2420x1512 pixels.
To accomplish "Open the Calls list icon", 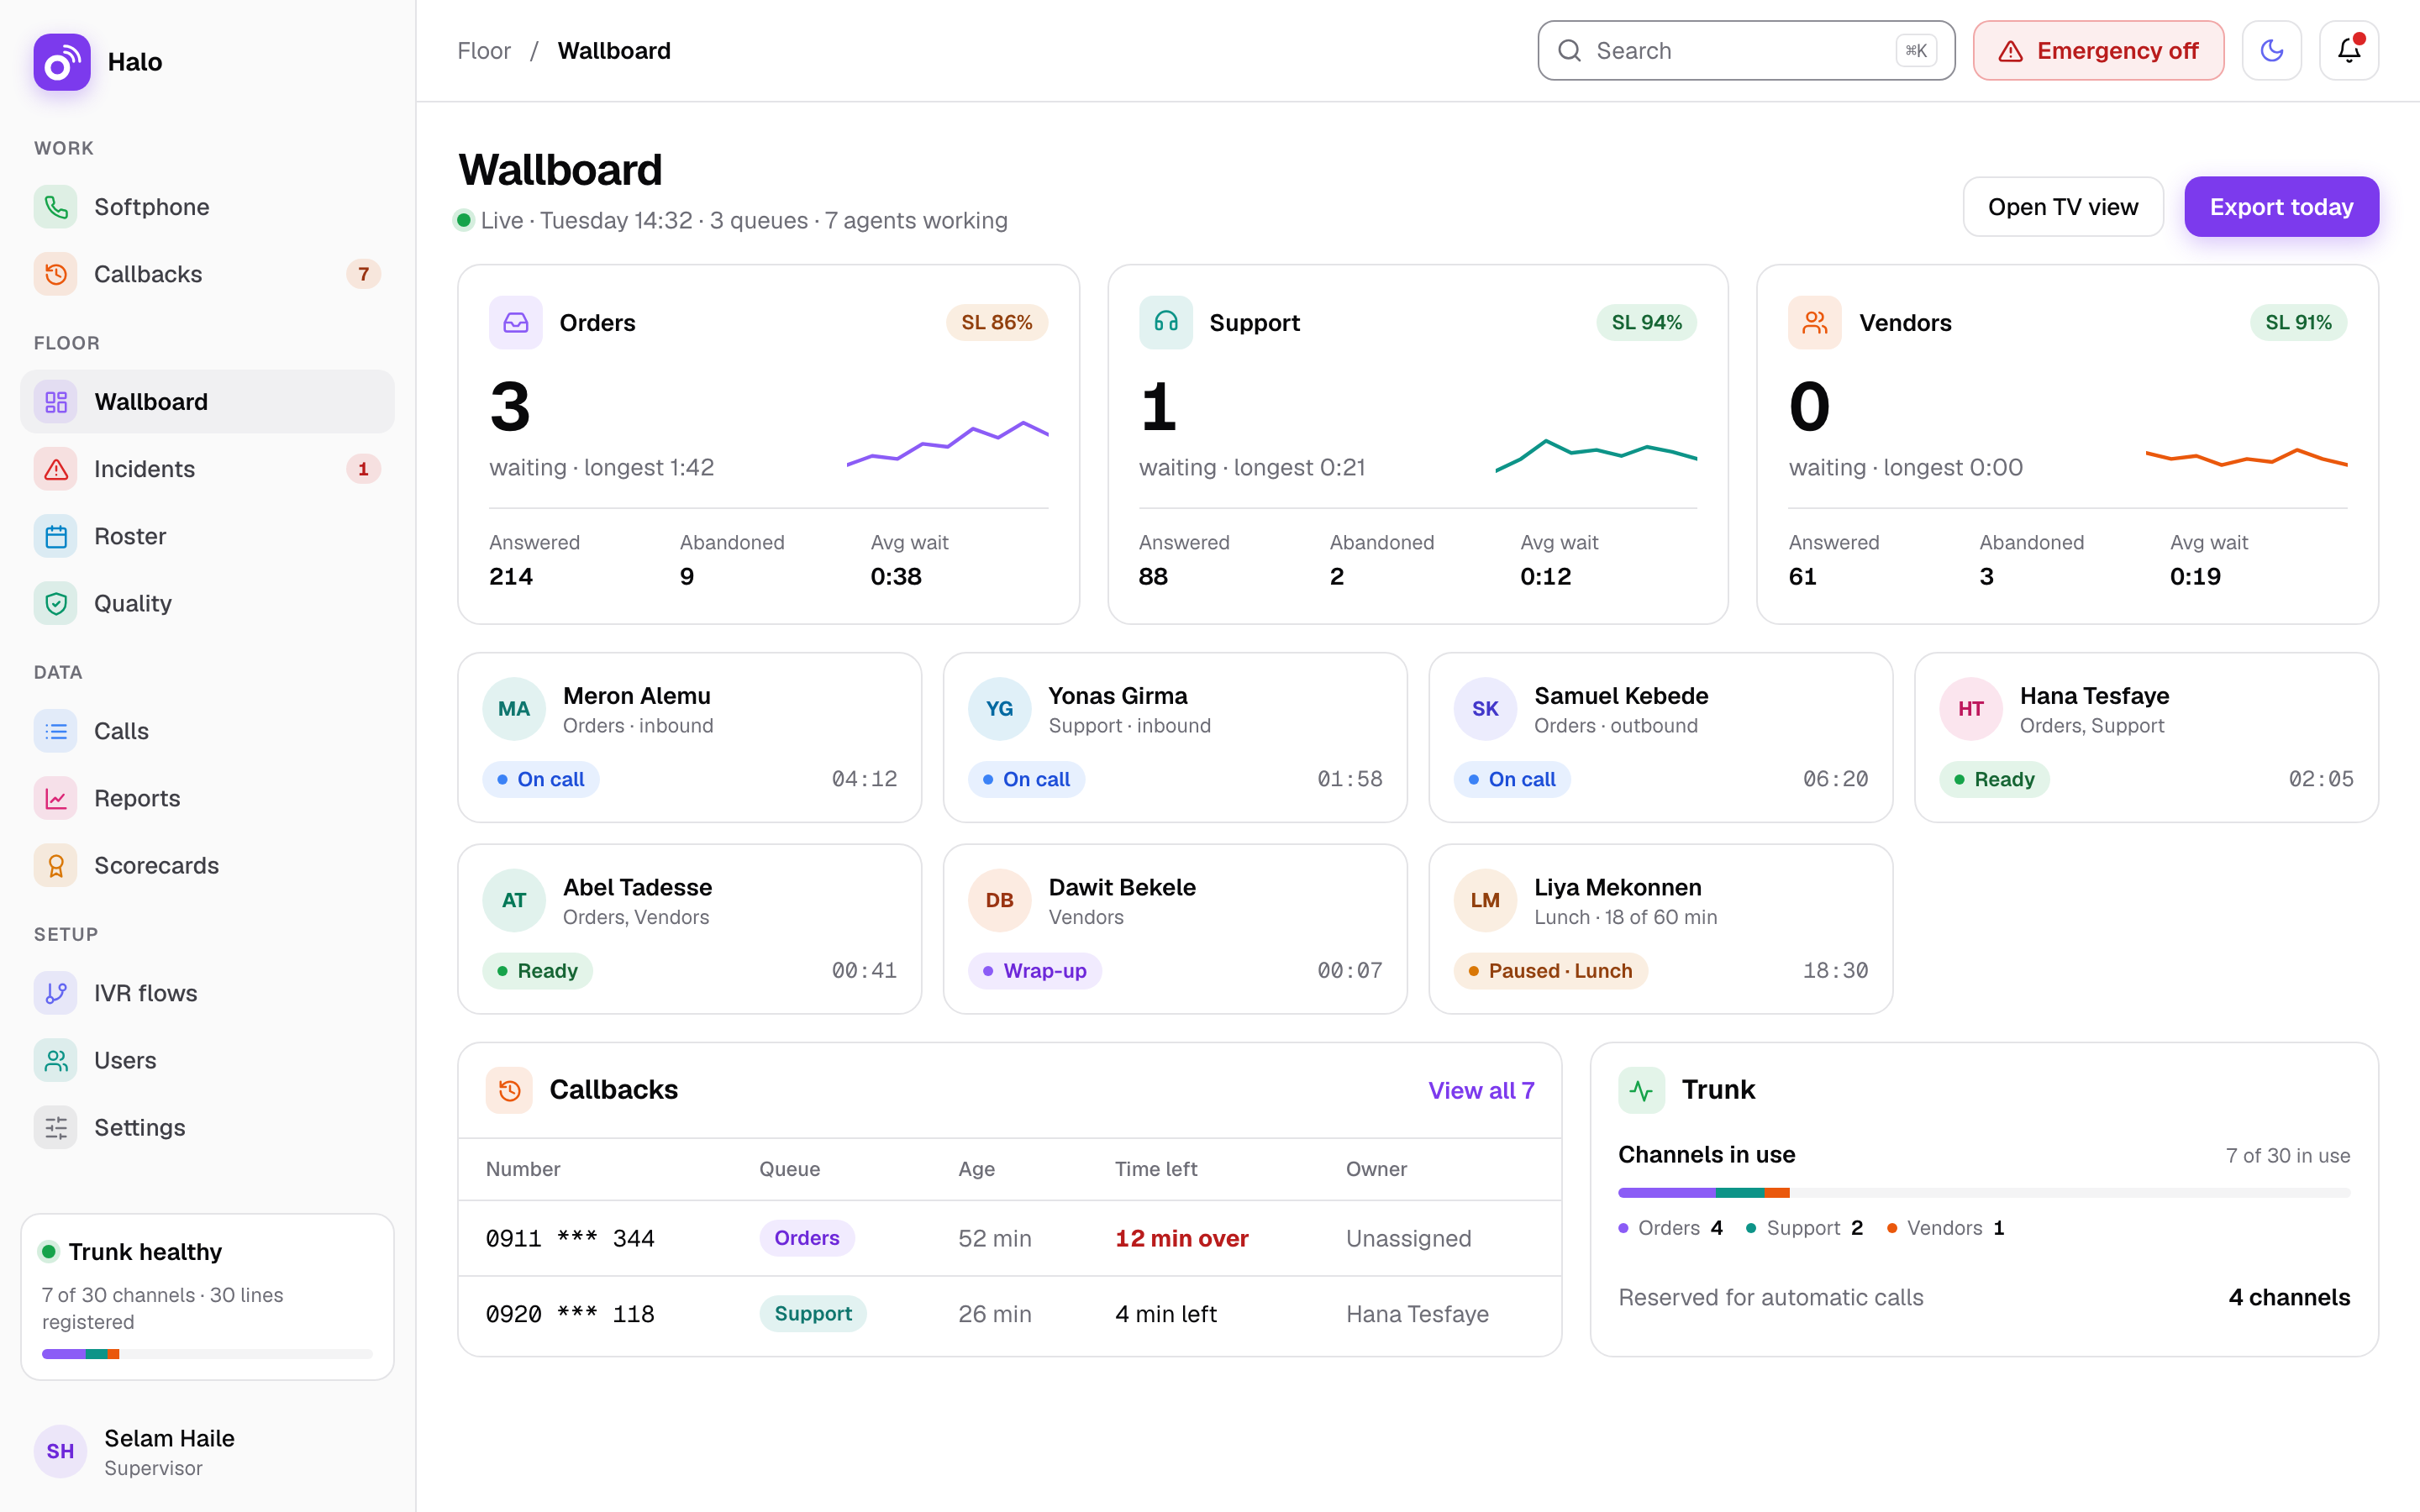I will coord(56,731).
